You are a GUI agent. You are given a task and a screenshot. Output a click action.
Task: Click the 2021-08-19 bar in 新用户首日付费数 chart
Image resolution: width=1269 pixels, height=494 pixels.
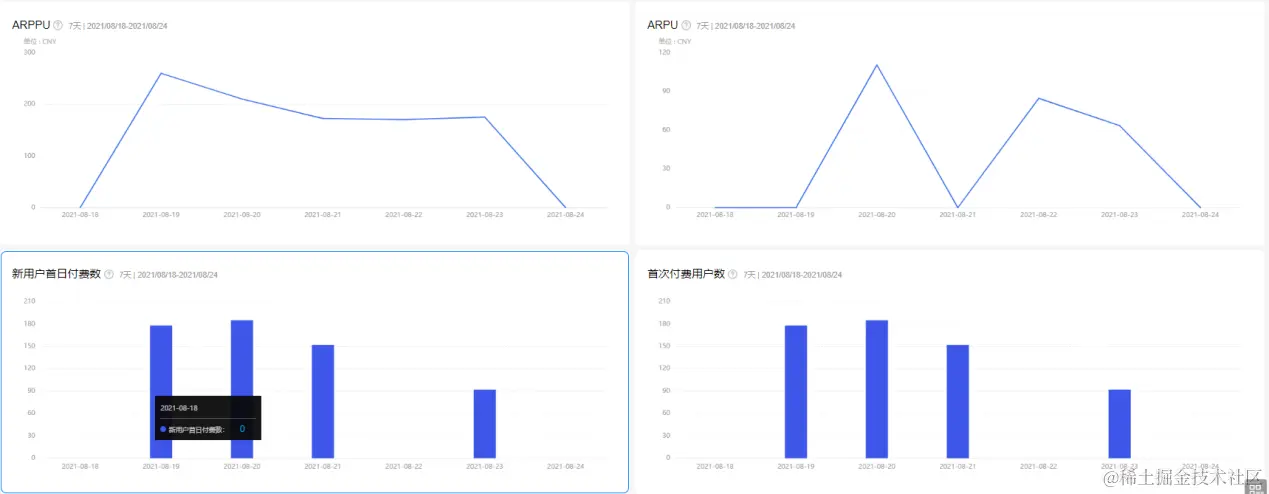click(x=161, y=391)
